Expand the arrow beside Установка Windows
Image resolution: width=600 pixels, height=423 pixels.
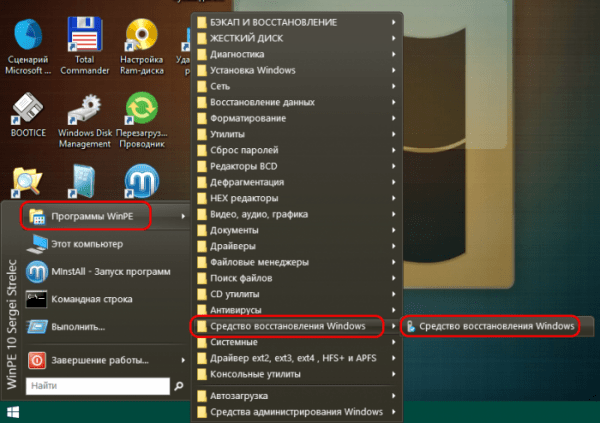click(393, 70)
